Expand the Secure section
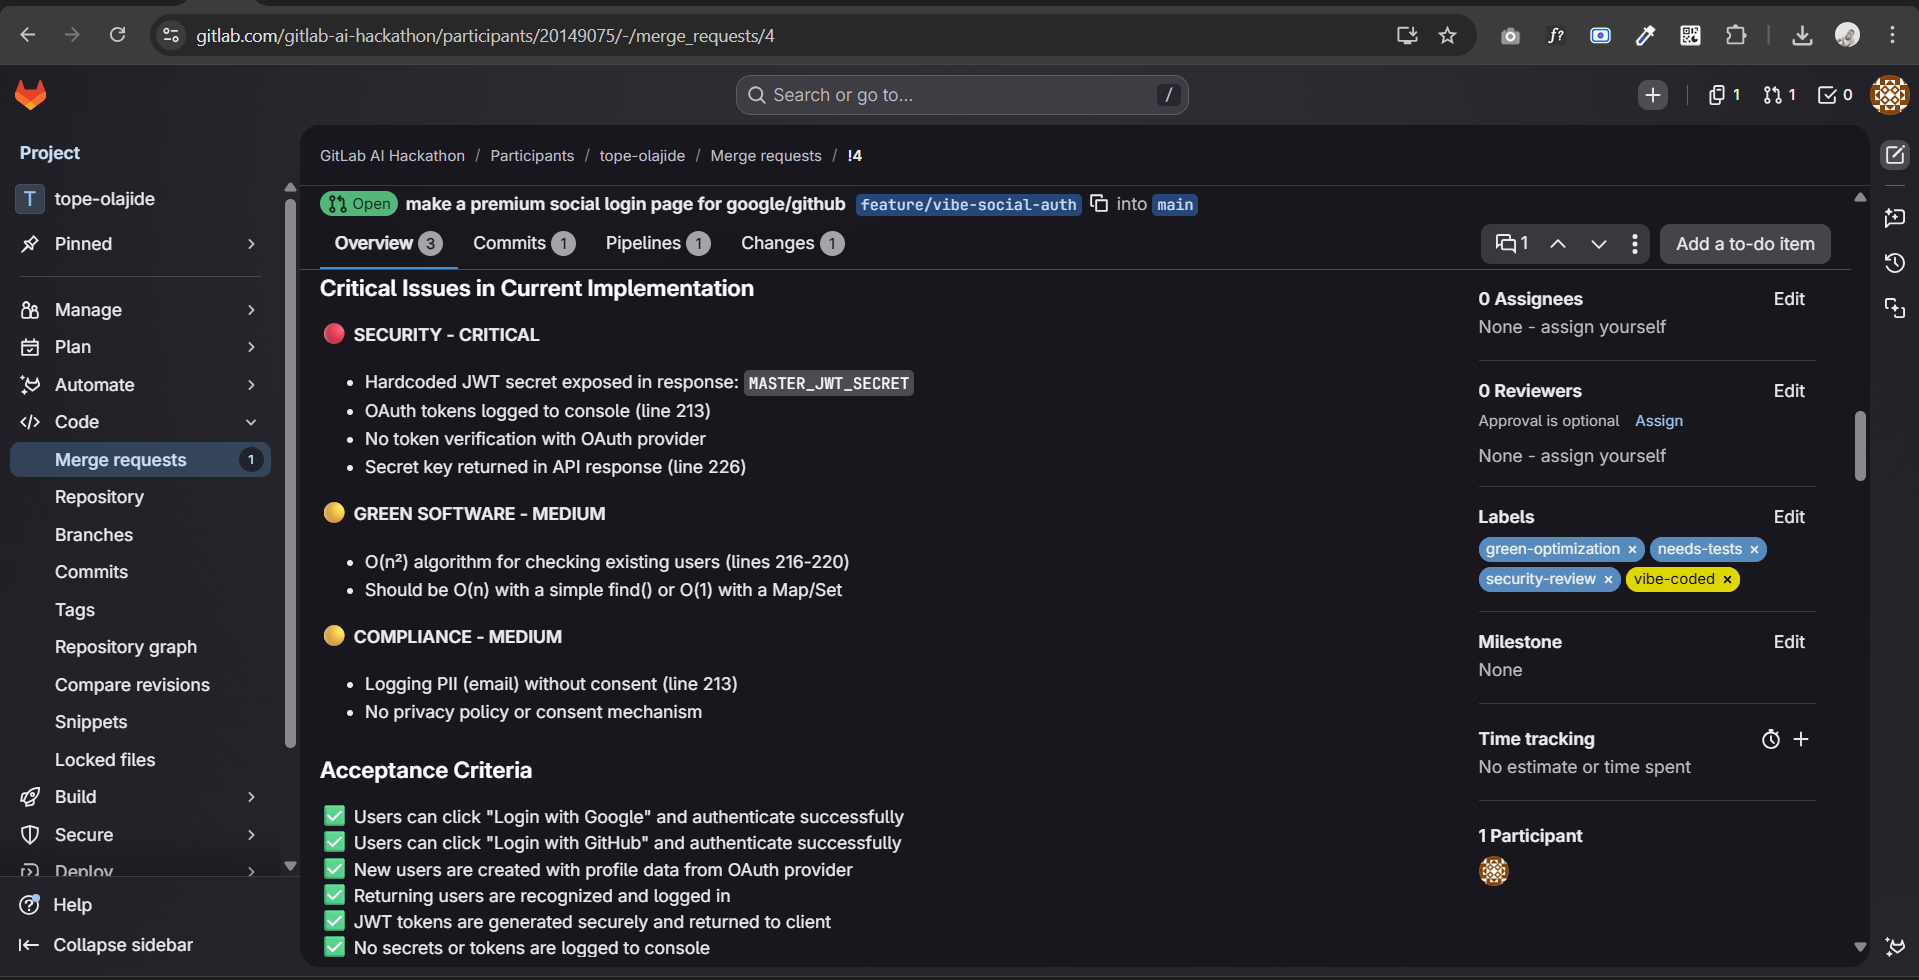This screenshot has height=980, width=1919. click(x=140, y=835)
